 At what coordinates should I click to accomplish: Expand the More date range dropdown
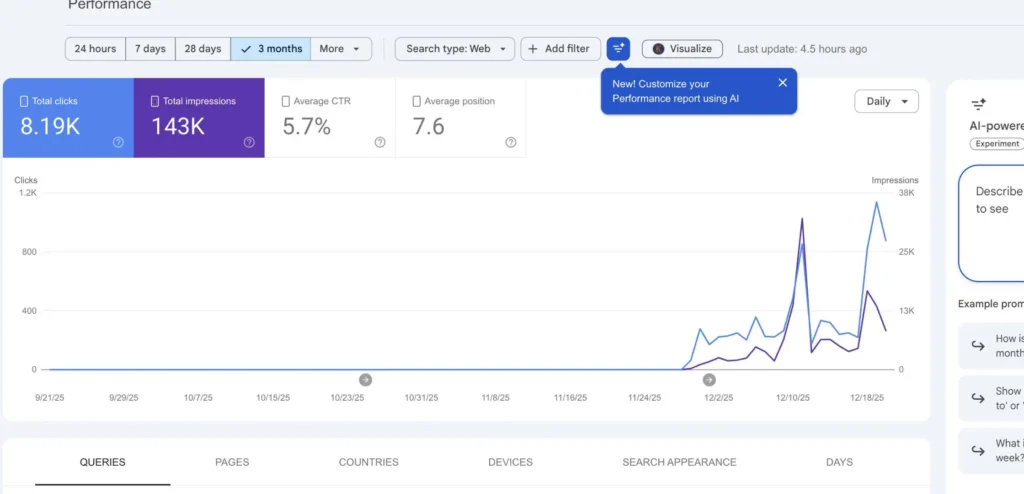(341, 48)
